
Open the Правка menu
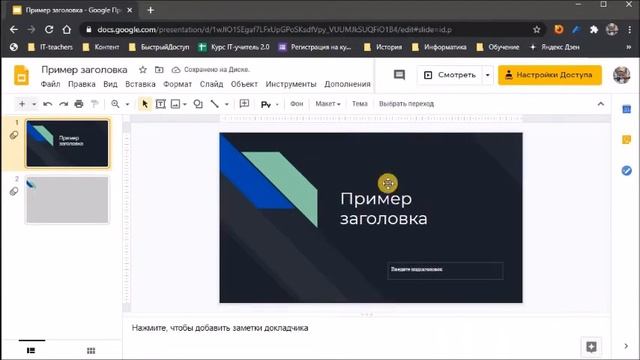click(x=82, y=84)
